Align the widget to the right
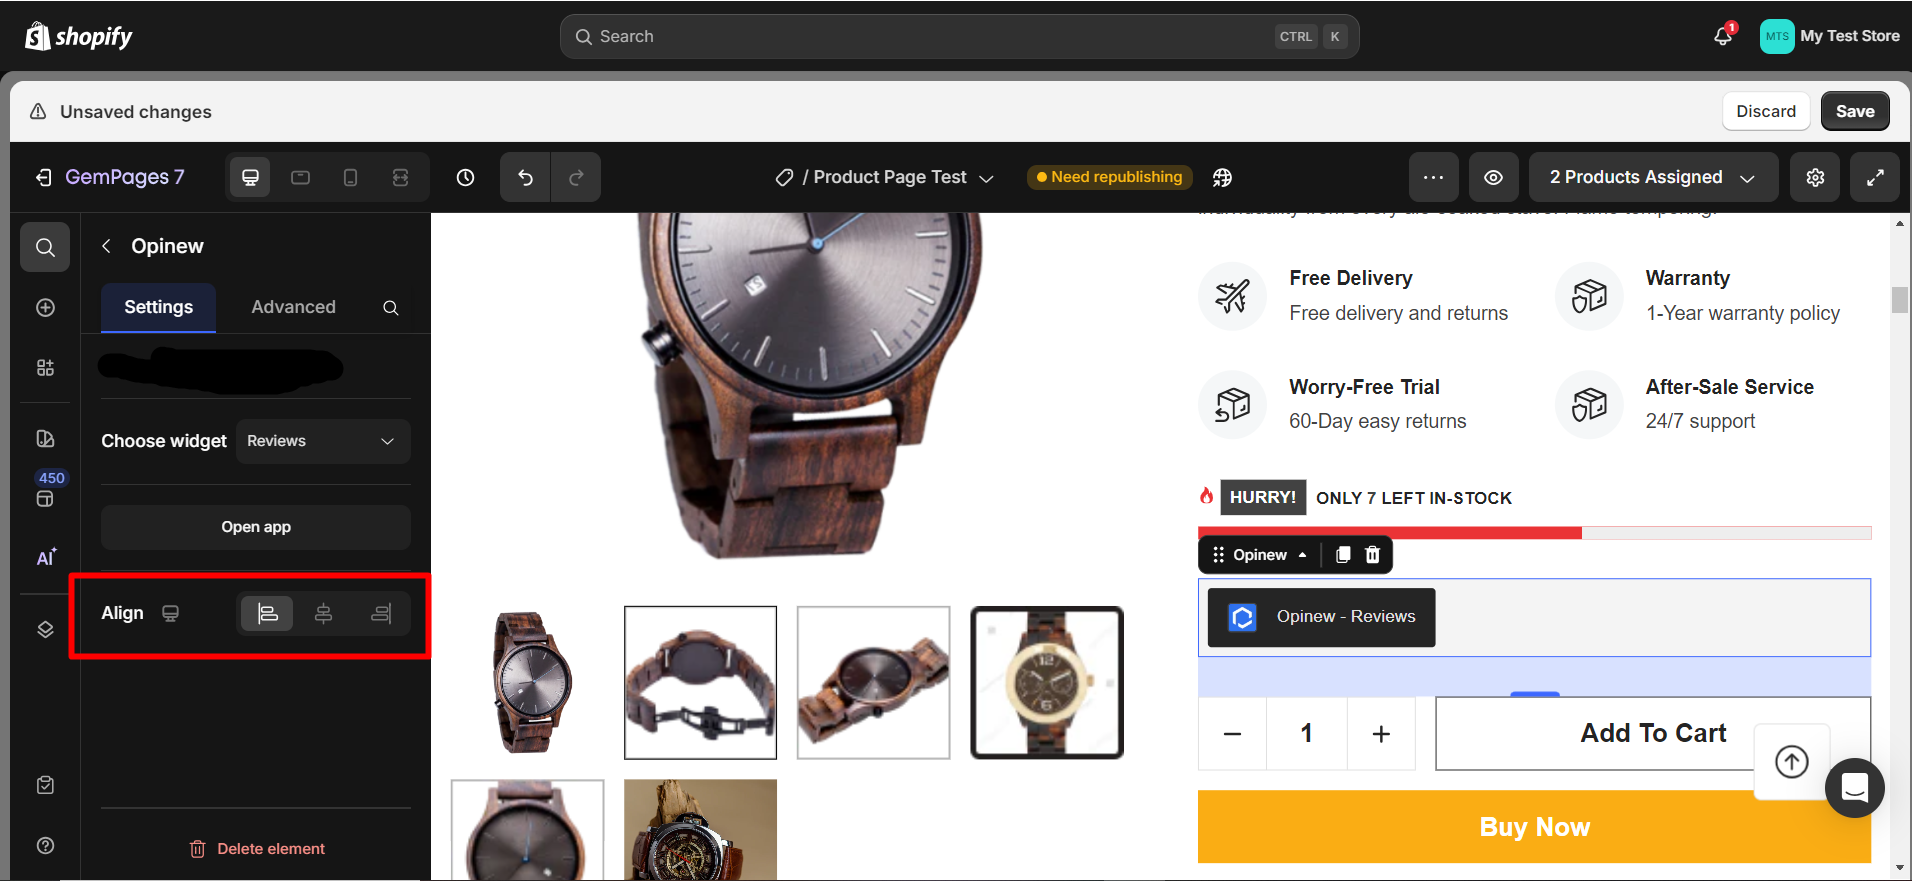This screenshot has width=1912, height=881. tap(380, 613)
